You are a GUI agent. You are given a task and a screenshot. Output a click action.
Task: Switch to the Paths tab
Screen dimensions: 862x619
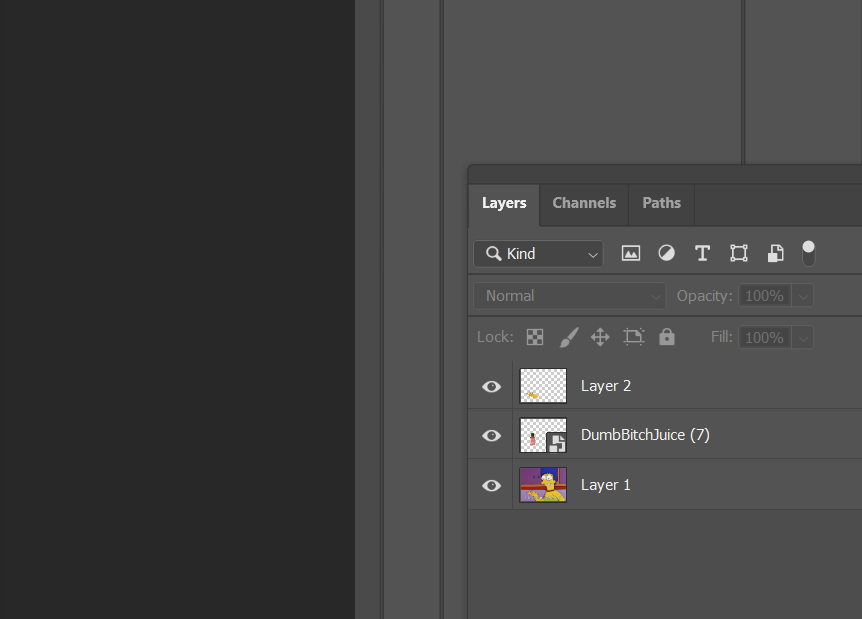[x=661, y=203]
